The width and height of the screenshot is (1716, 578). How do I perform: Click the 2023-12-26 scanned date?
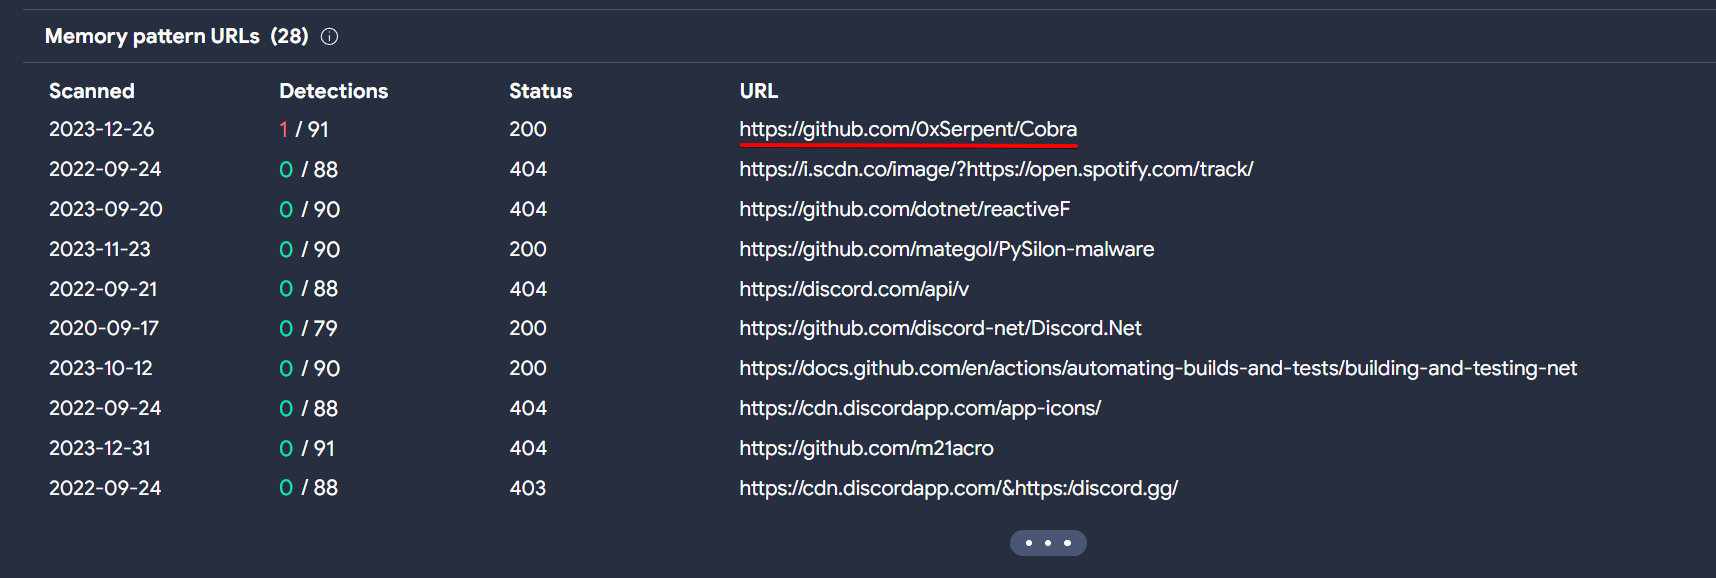click(101, 129)
